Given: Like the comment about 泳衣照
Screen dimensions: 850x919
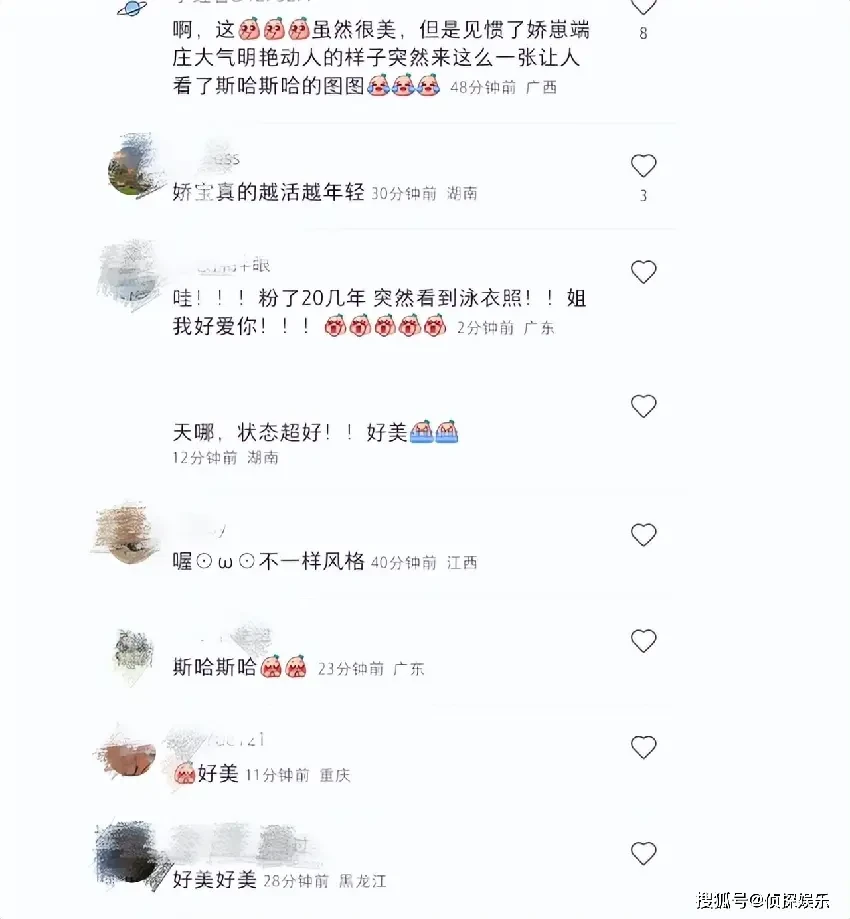Looking at the screenshot, I should click(643, 272).
